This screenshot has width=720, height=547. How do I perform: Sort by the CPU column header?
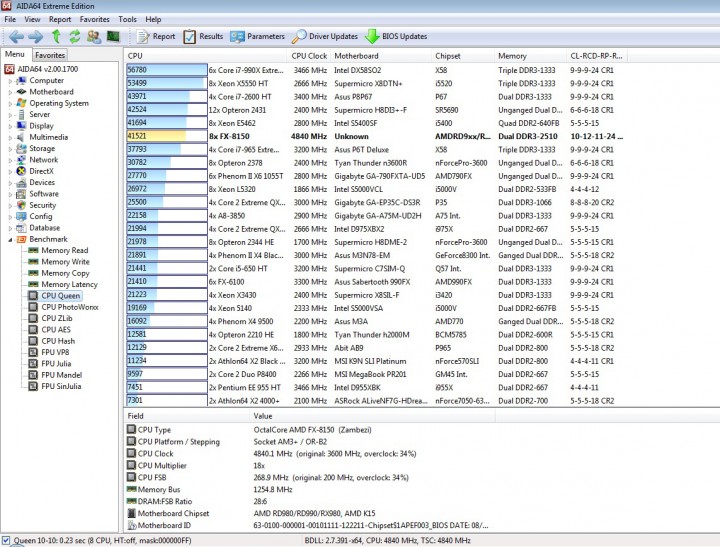(206, 56)
